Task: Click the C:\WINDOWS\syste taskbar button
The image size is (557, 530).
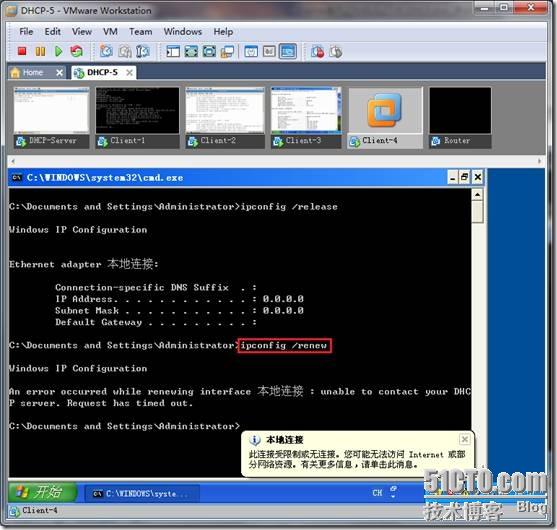Action: (142, 493)
